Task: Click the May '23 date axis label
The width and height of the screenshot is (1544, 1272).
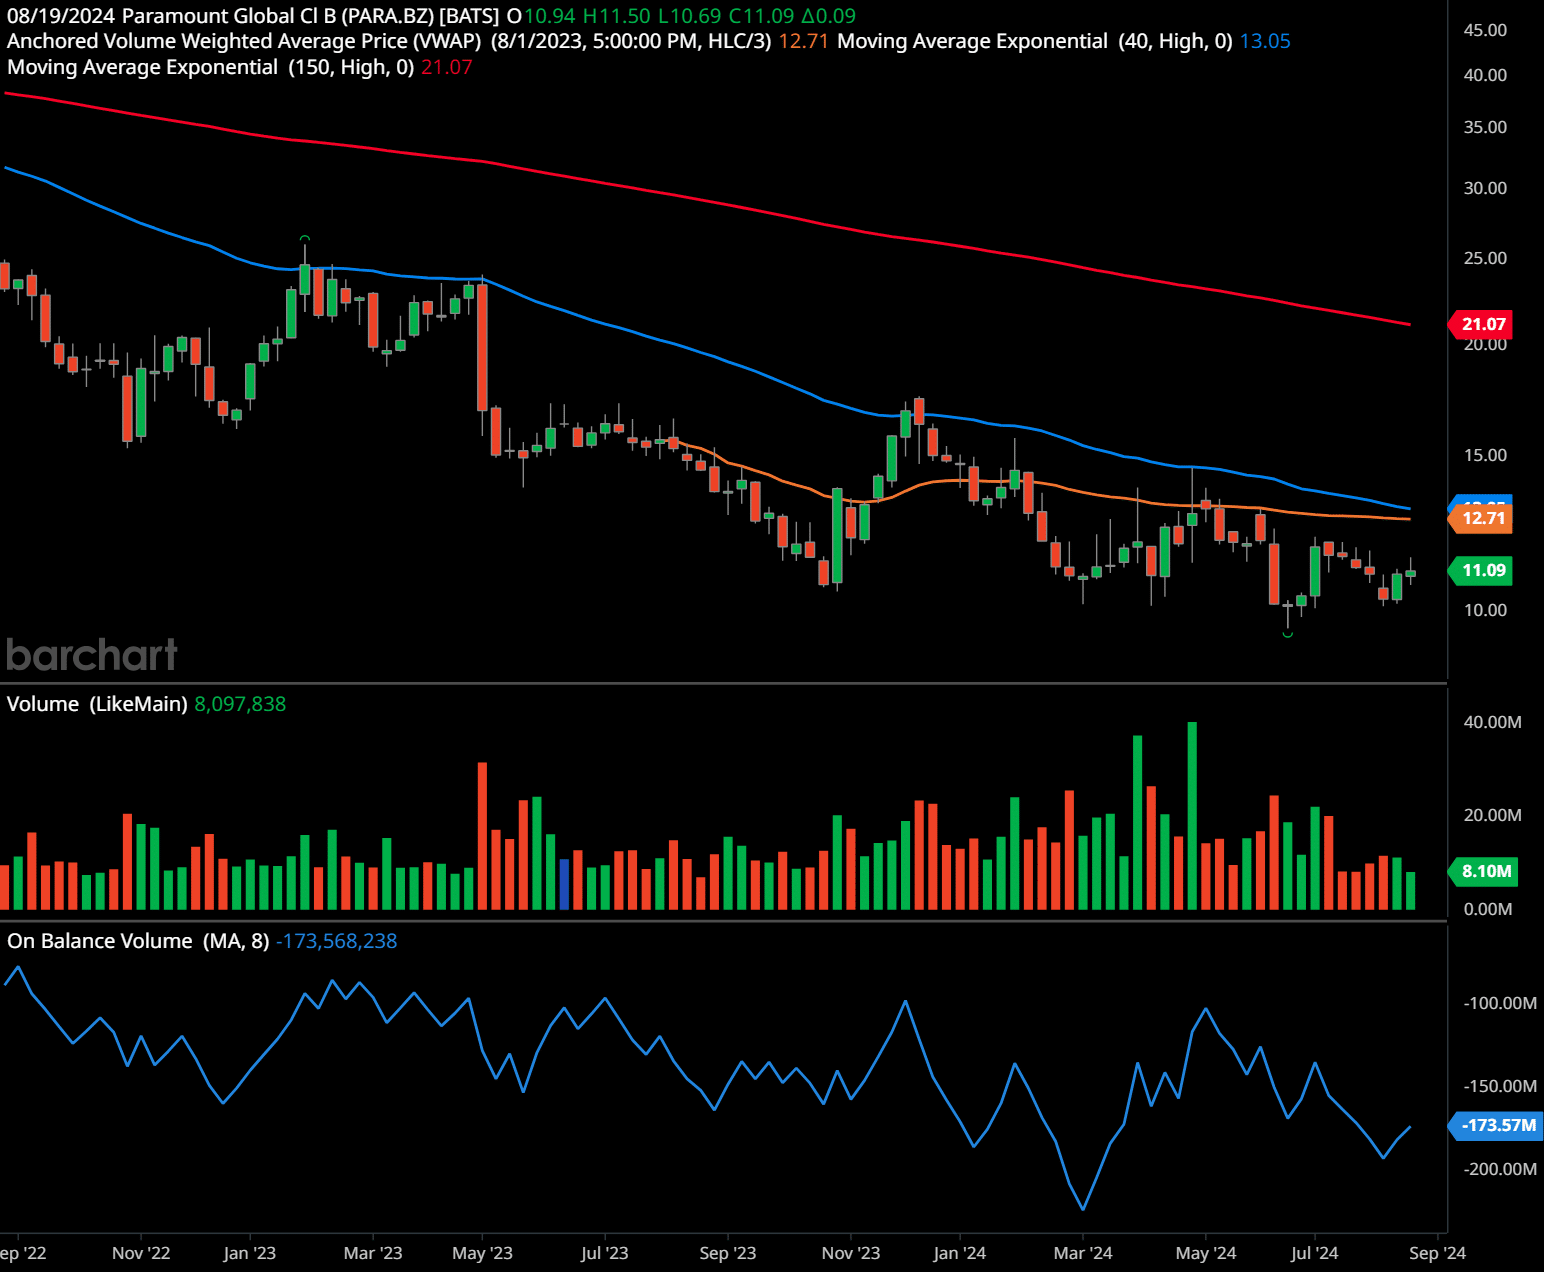Action: pos(482,1253)
